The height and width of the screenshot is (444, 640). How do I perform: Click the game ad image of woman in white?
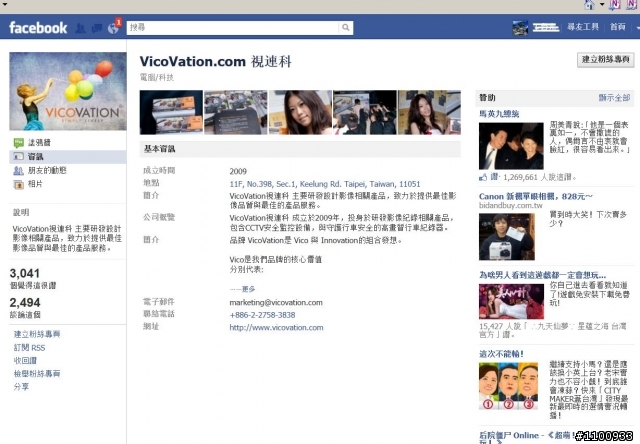coord(511,301)
